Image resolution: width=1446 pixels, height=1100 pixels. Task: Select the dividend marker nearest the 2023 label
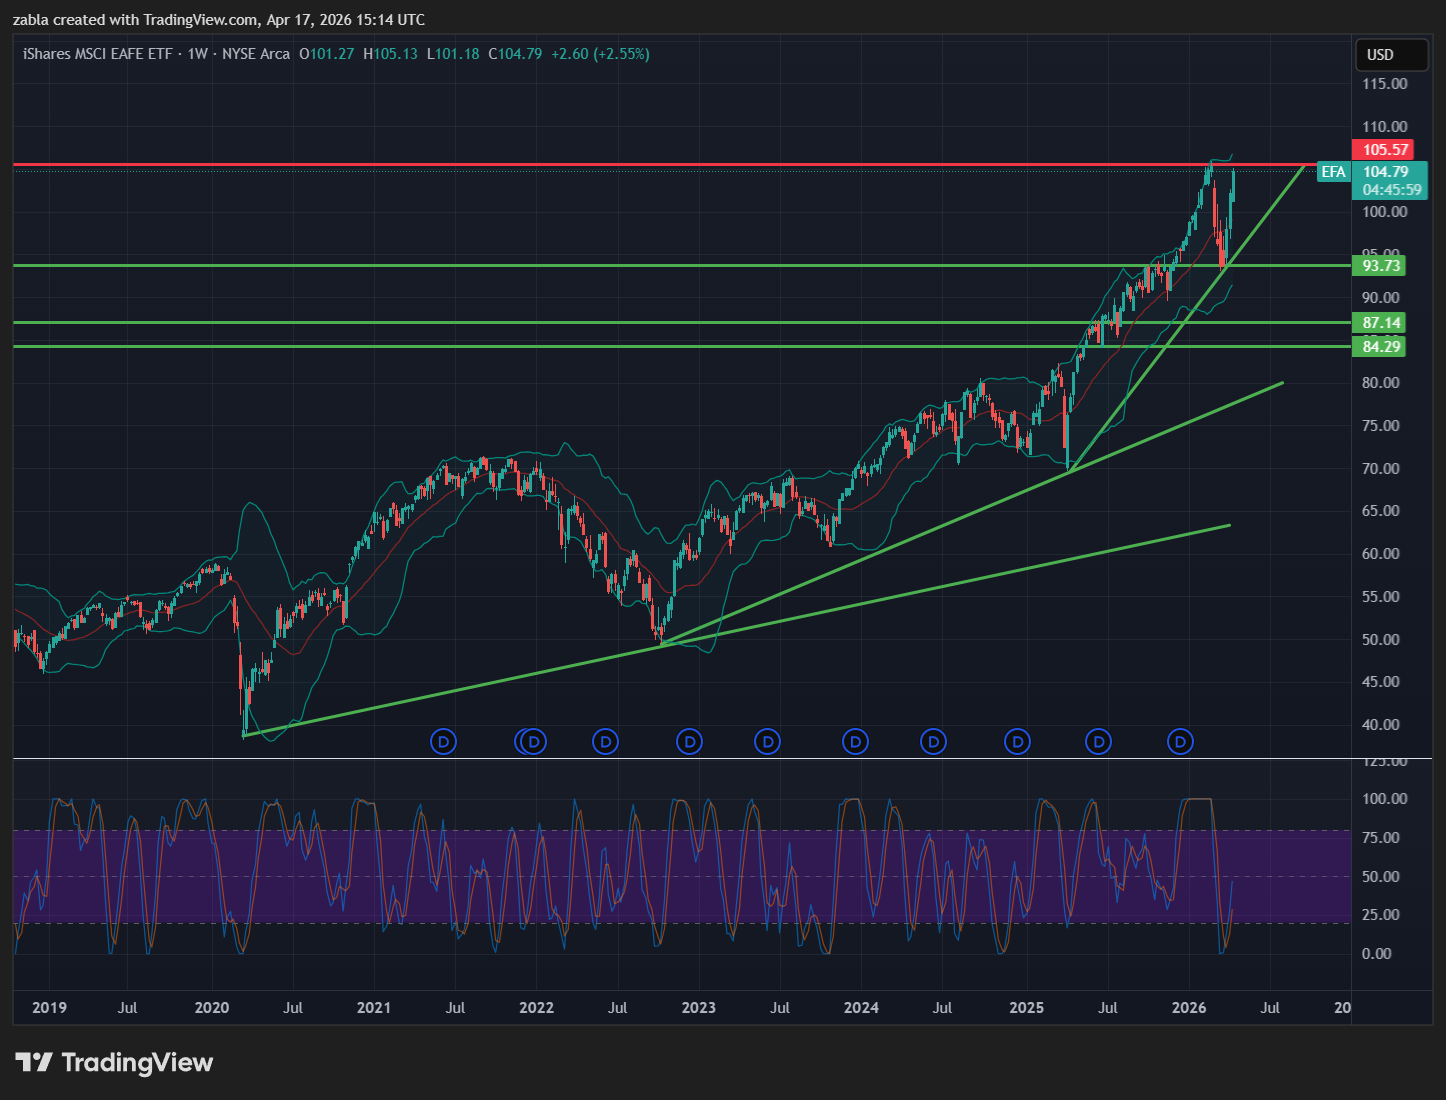click(689, 742)
